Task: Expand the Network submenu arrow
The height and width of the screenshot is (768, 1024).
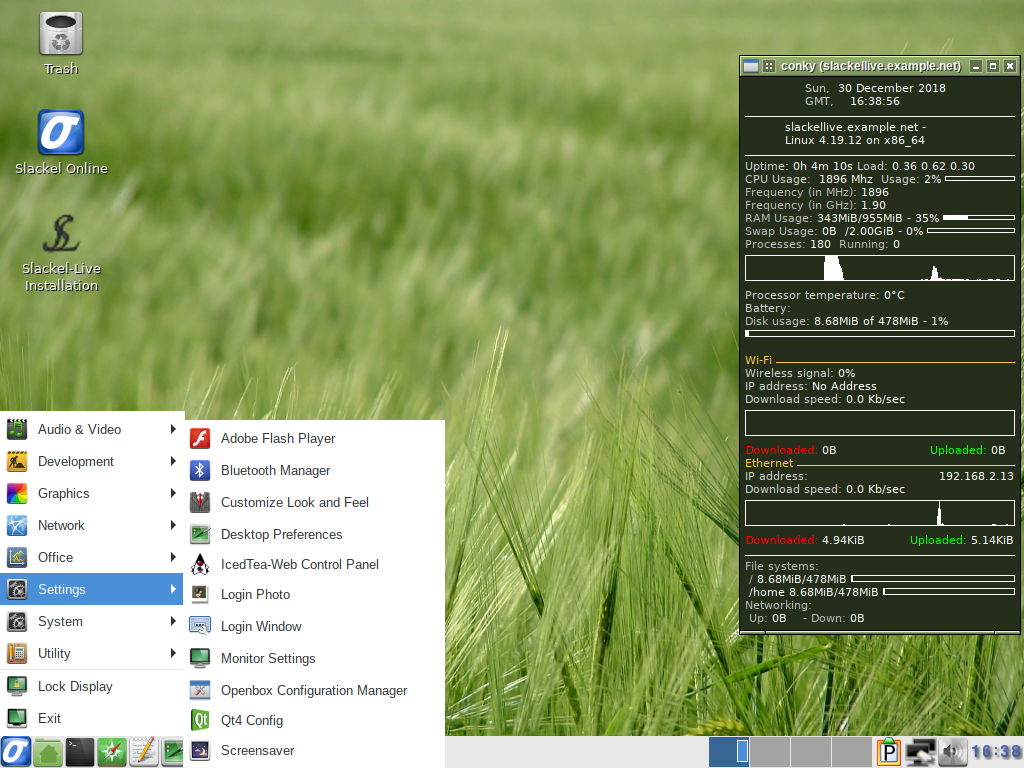Action: [172, 525]
